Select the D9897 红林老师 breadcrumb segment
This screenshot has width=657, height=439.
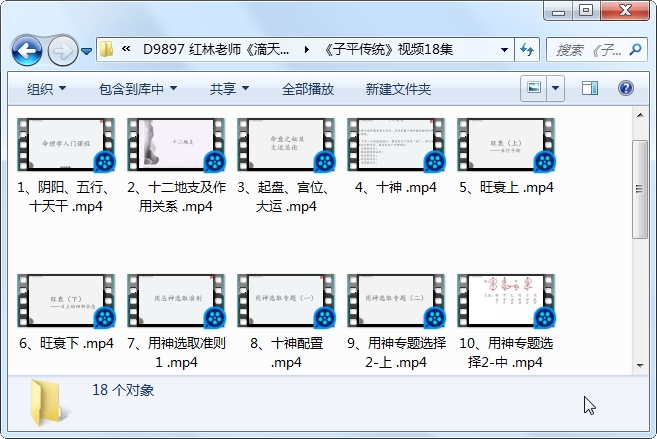216,49
